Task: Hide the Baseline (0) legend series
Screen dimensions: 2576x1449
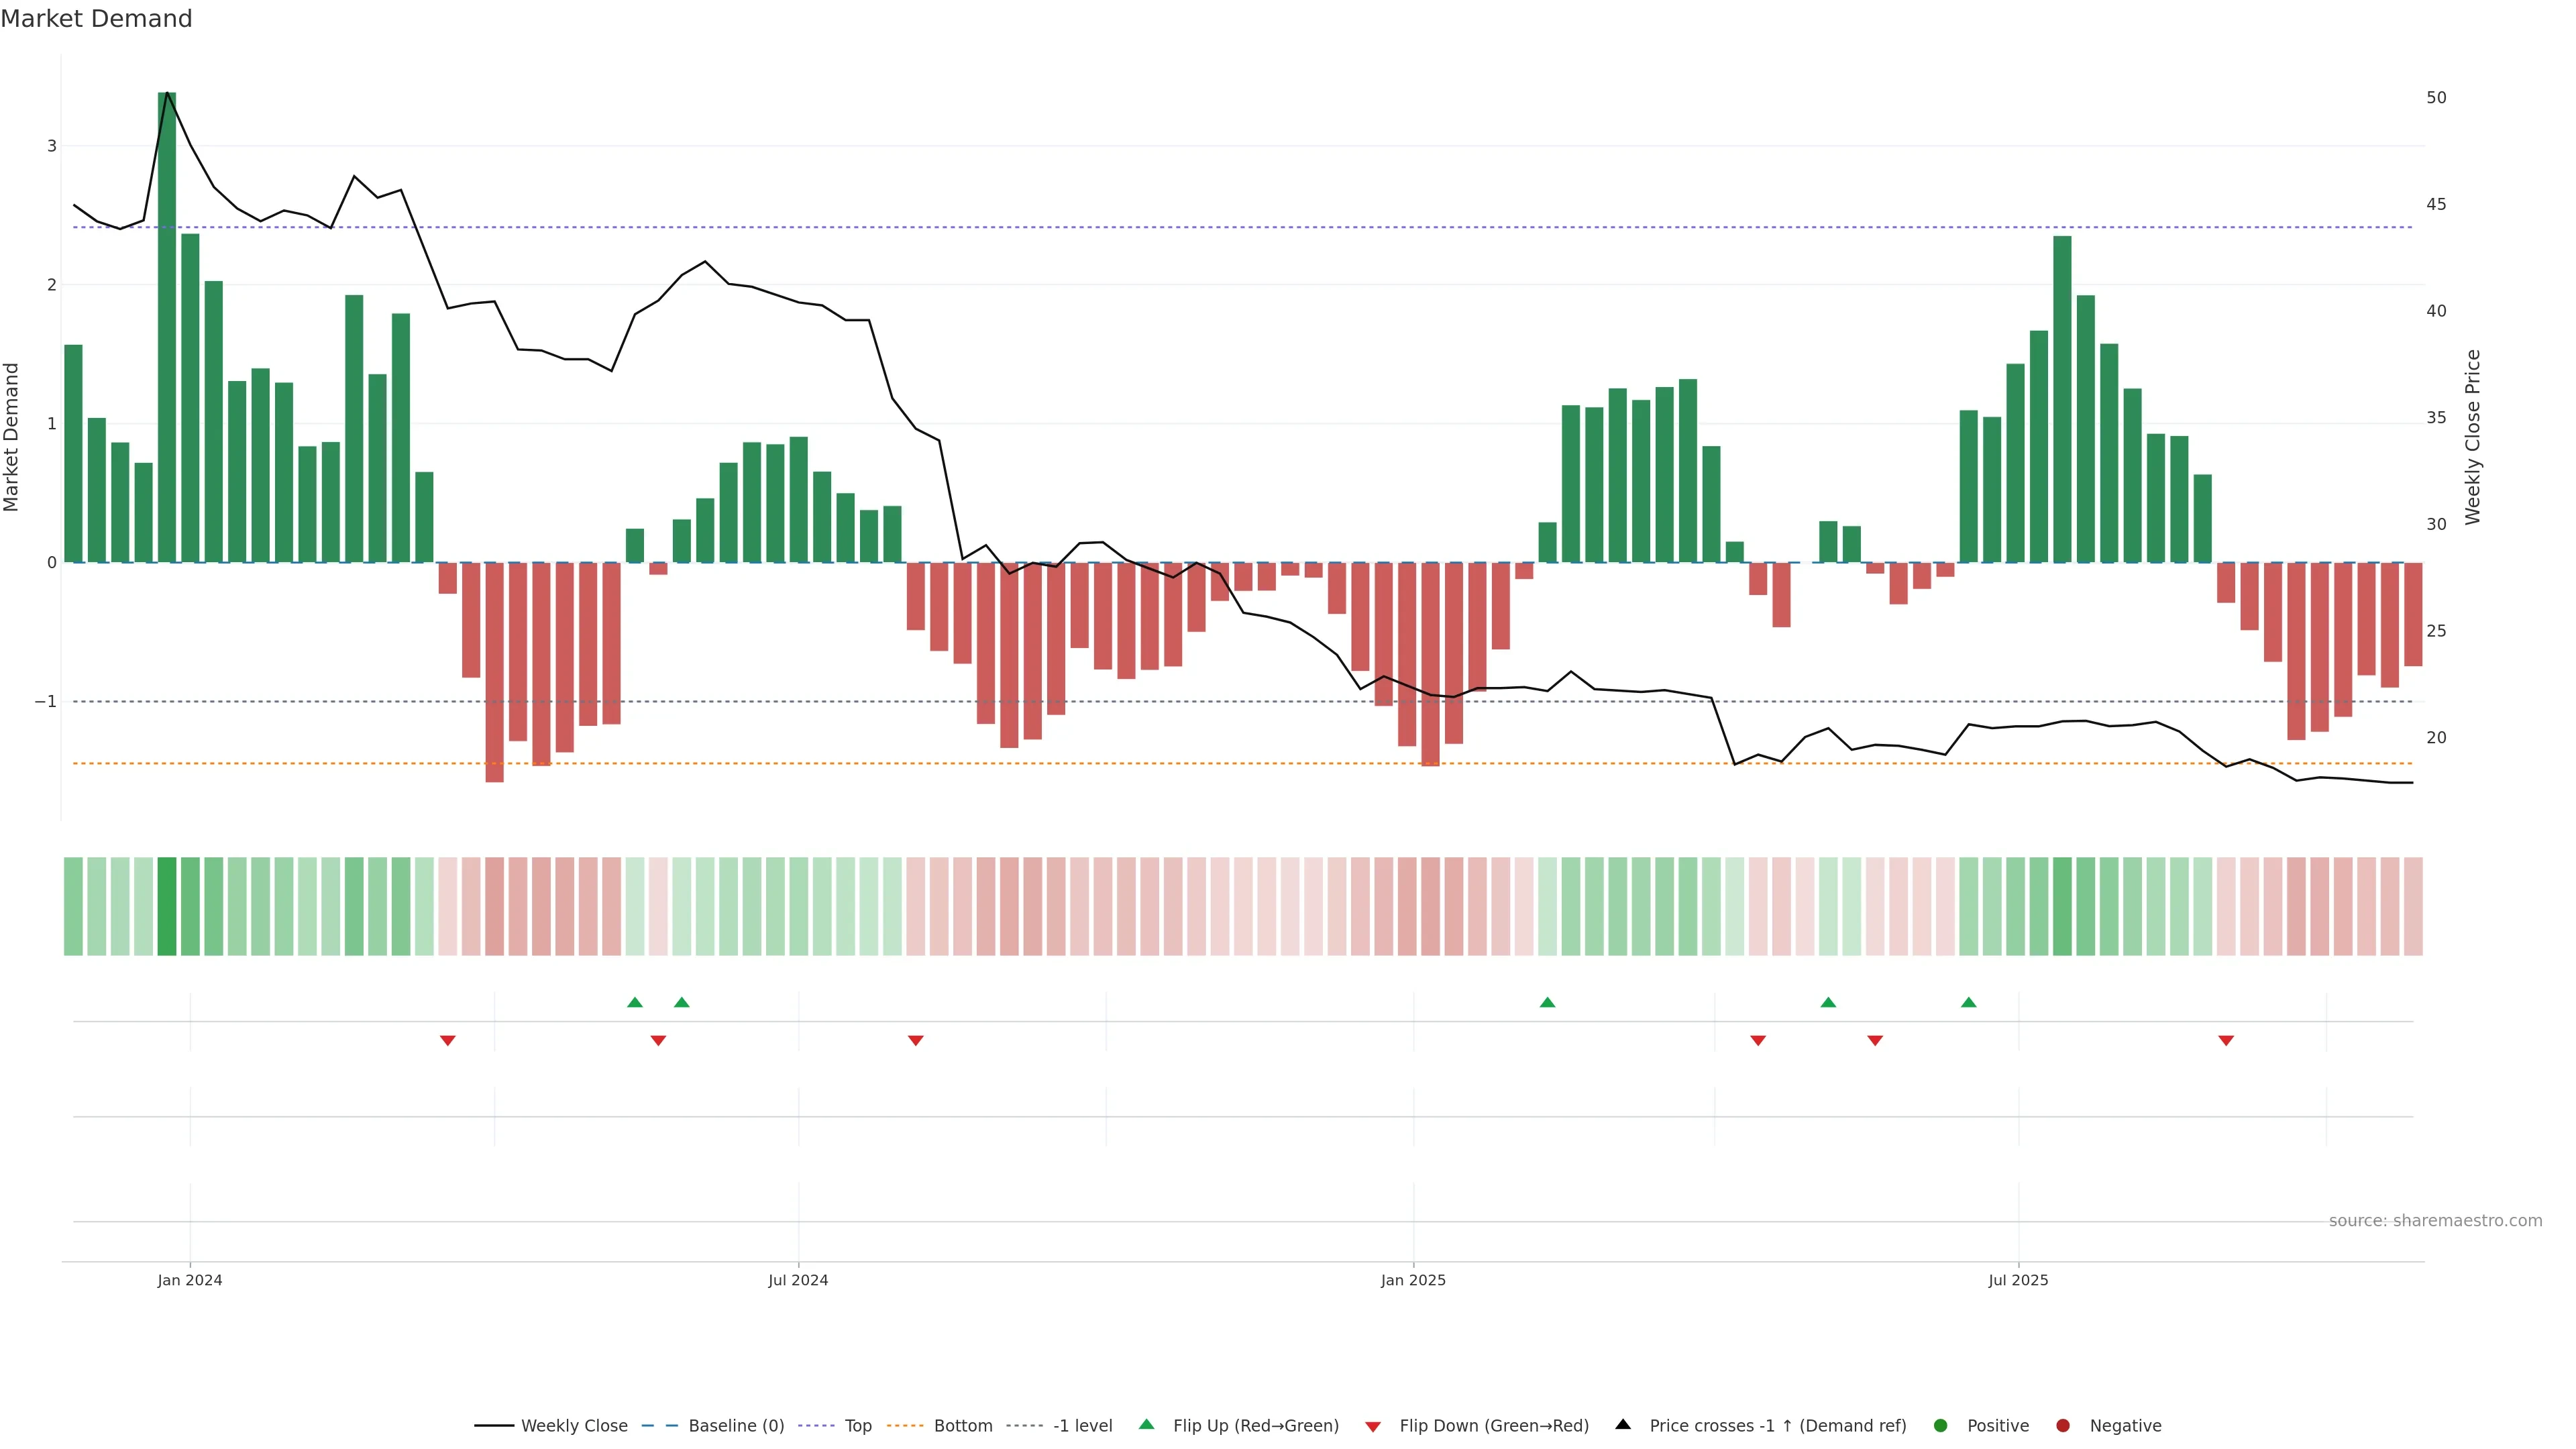Action: [735, 1426]
